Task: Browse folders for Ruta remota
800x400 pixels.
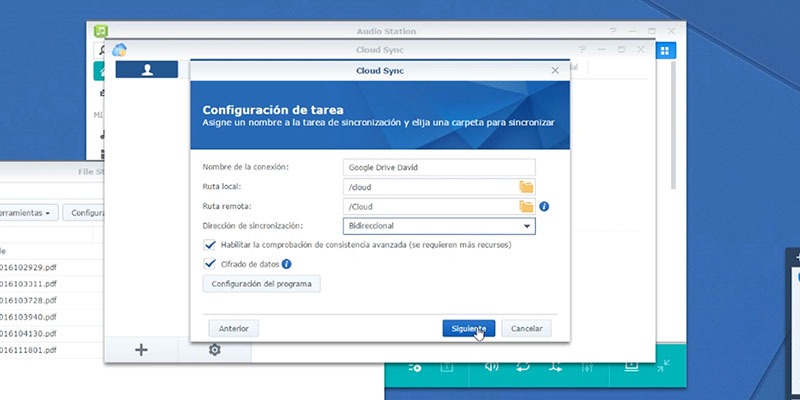Action: [526, 207]
